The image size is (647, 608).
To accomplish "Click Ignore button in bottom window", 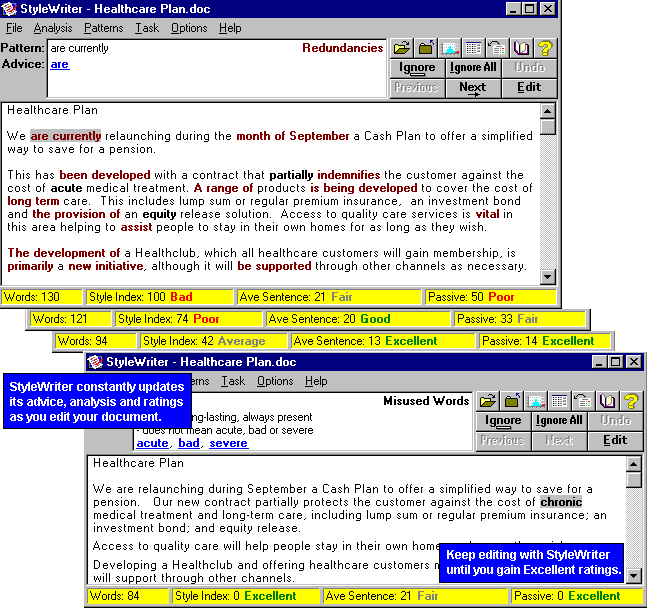I will pos(503,421).
